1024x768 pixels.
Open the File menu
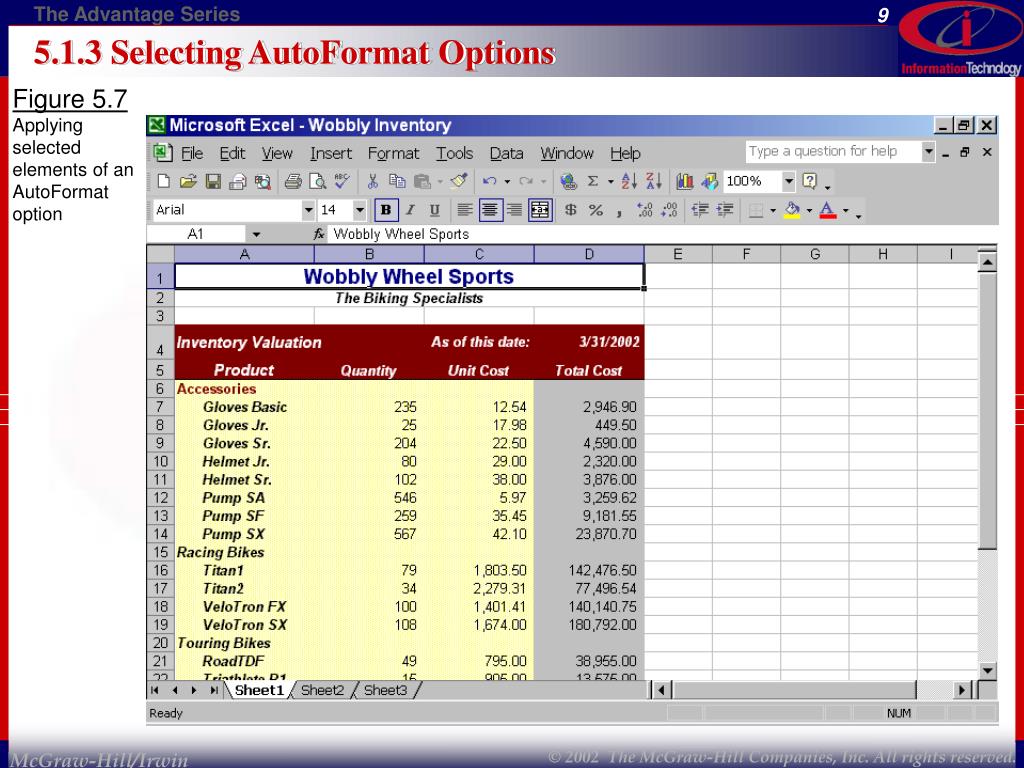pos(191,153)
